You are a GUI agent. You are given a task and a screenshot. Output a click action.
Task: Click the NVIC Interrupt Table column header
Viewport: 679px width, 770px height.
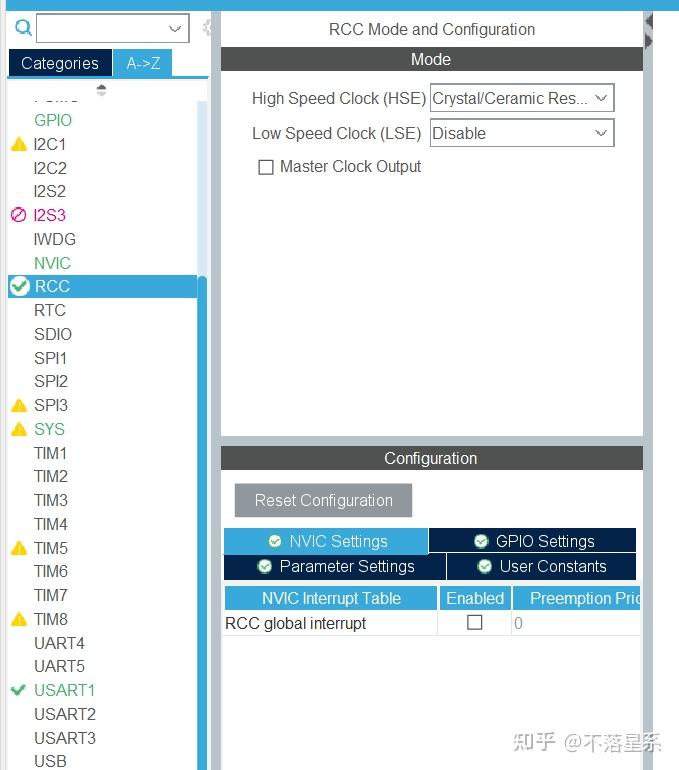[x=331, y=598]
